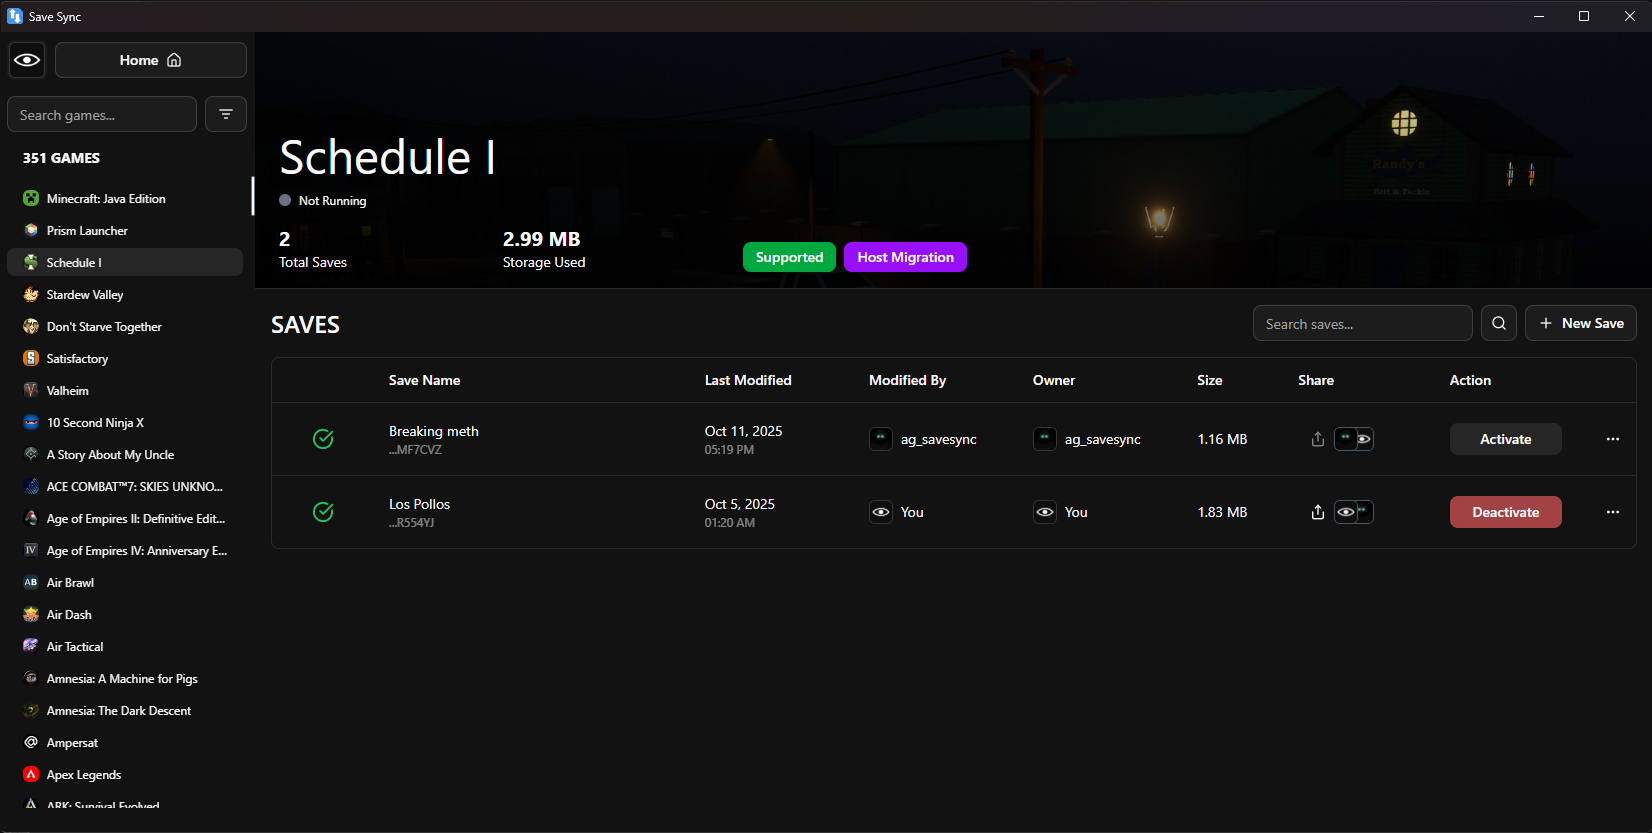The width and height of the screenshot is (1652, 833).
Task: Select the orange Satisfactory icon
Action: (x=31, y=358)
